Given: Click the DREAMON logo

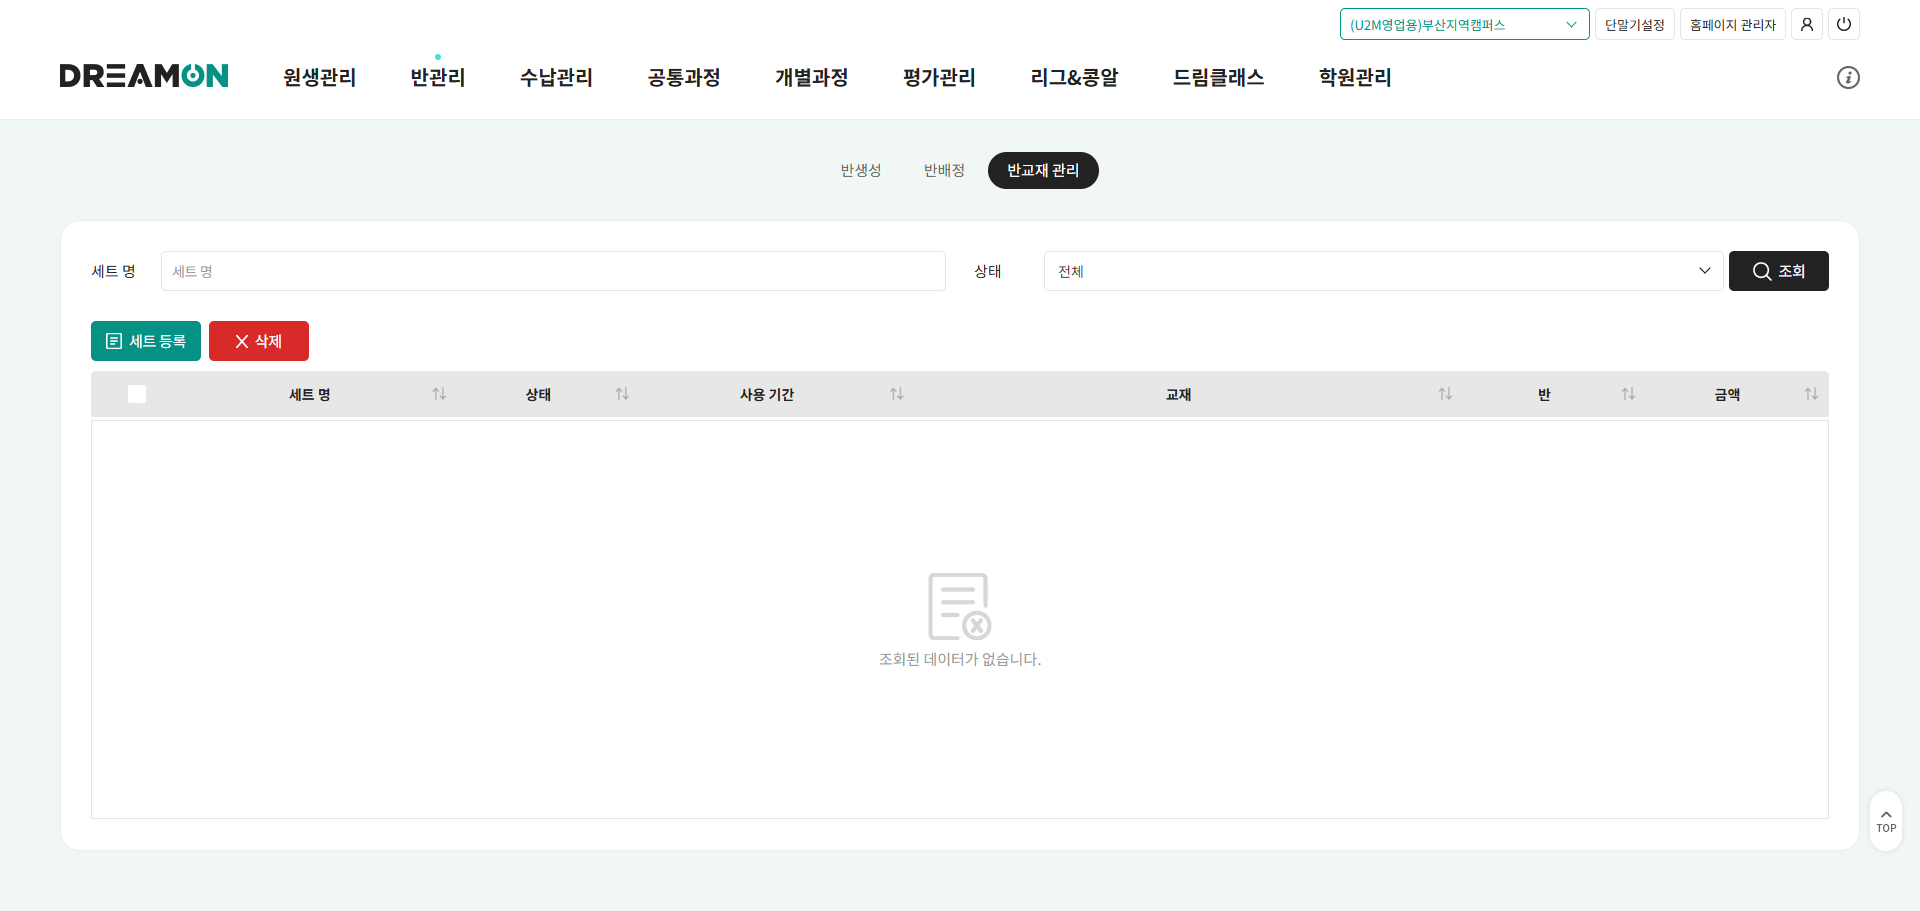Looking at the screenshot, I should coord(144,76).
